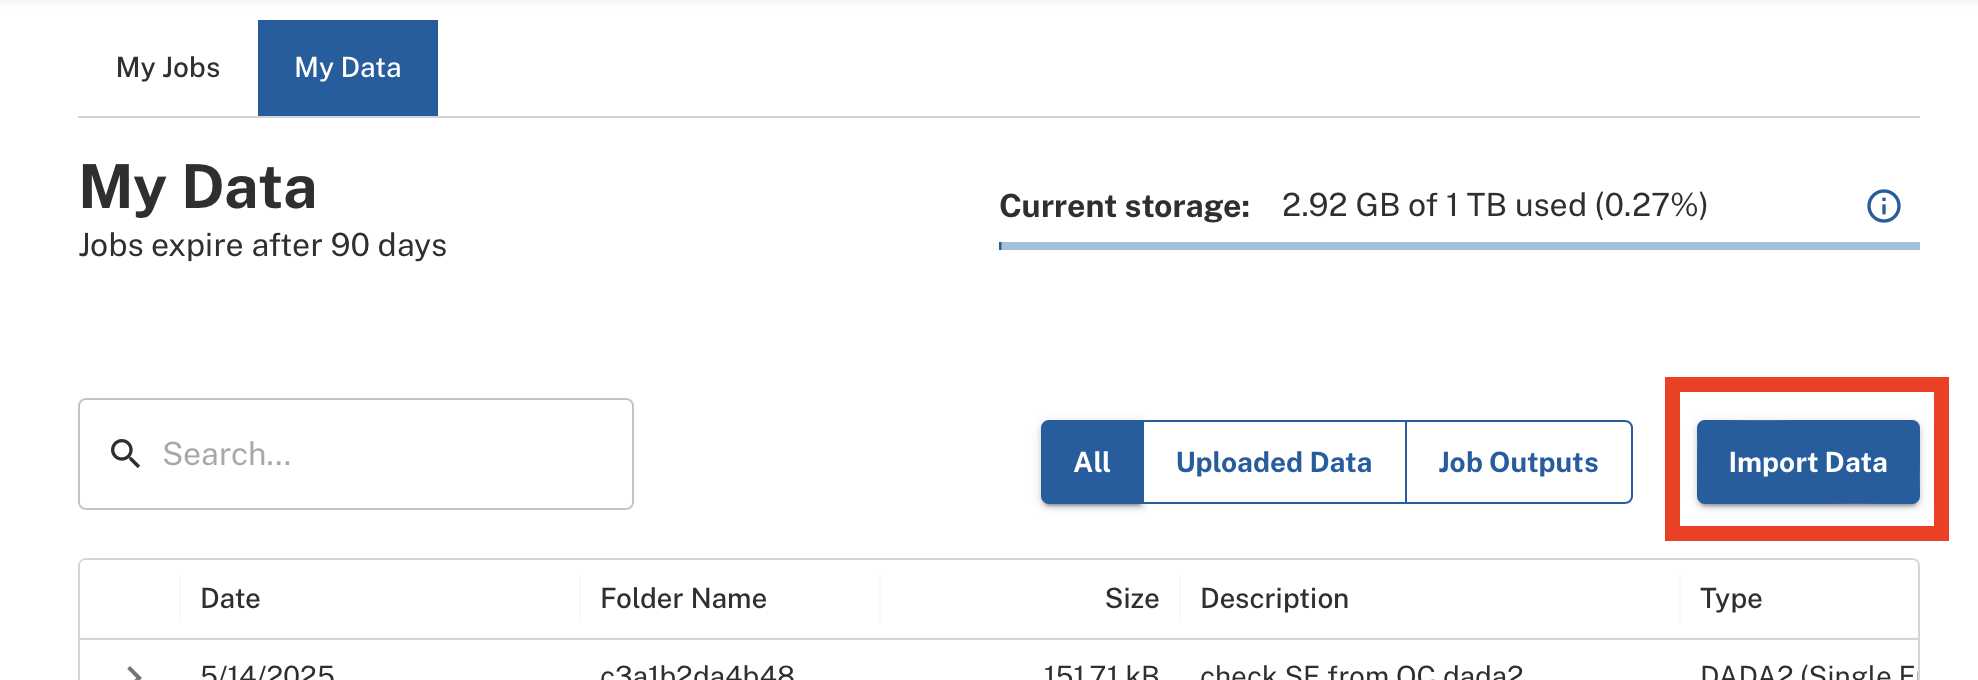Sort by the Folder Name column header
Screen dimensions: 1978x680
click(x=683, y=598)
